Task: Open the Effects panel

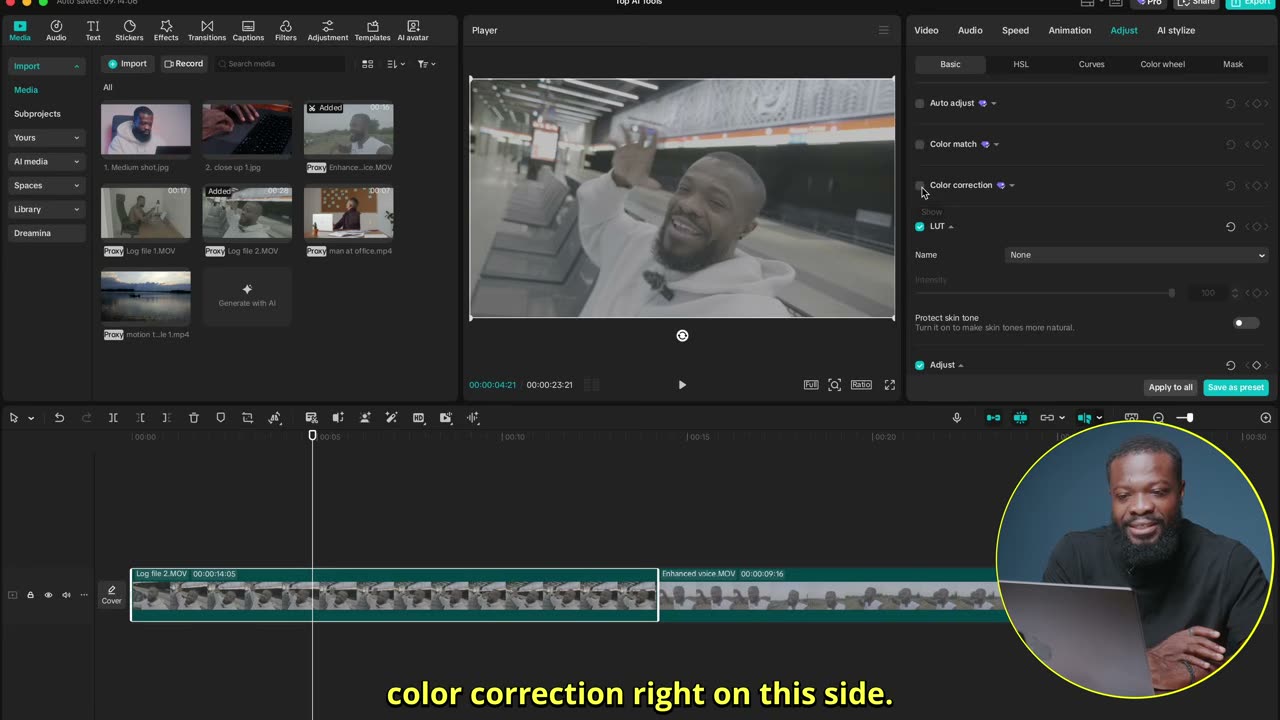Action: pyautogui.click(x=166, y=30)
